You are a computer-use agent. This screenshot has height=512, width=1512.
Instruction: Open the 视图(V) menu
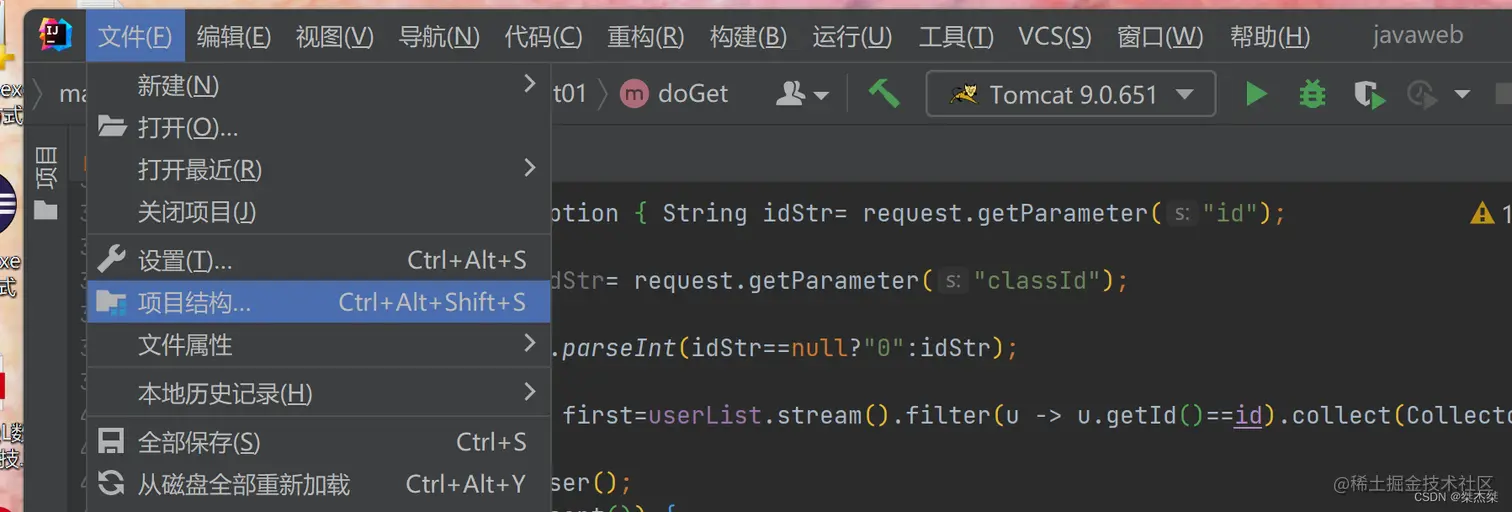(334, 37)
